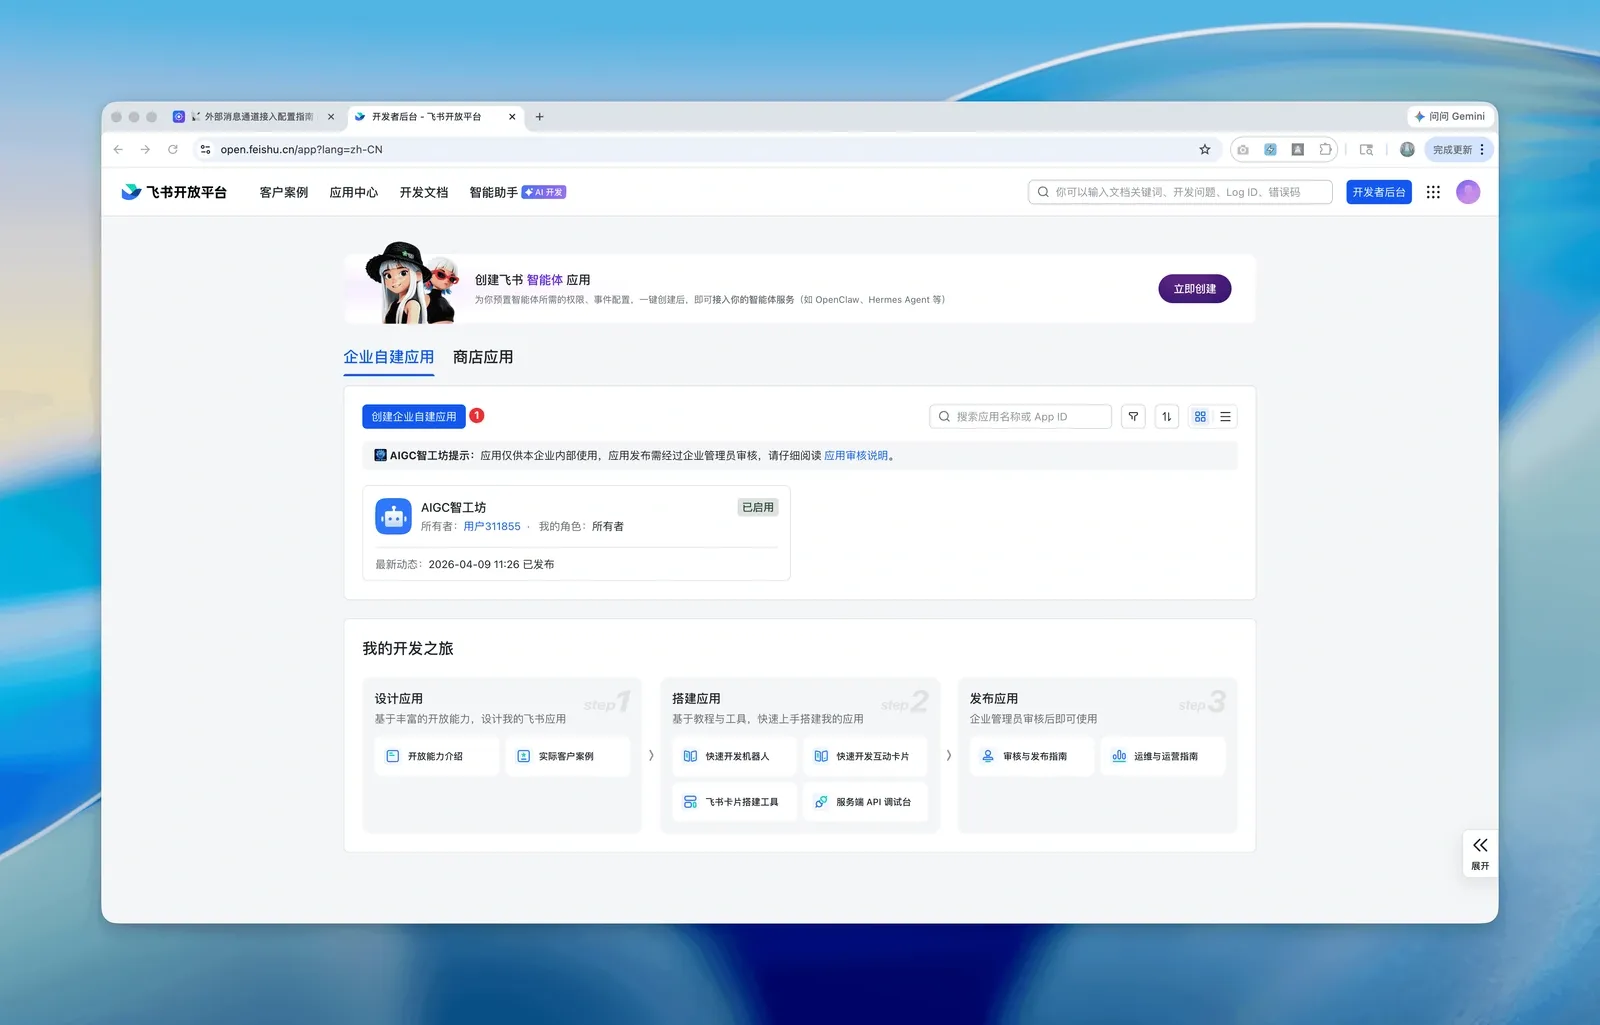Click the 创建企业自建应用 button

pyautogui.click(x=414, y=417)
